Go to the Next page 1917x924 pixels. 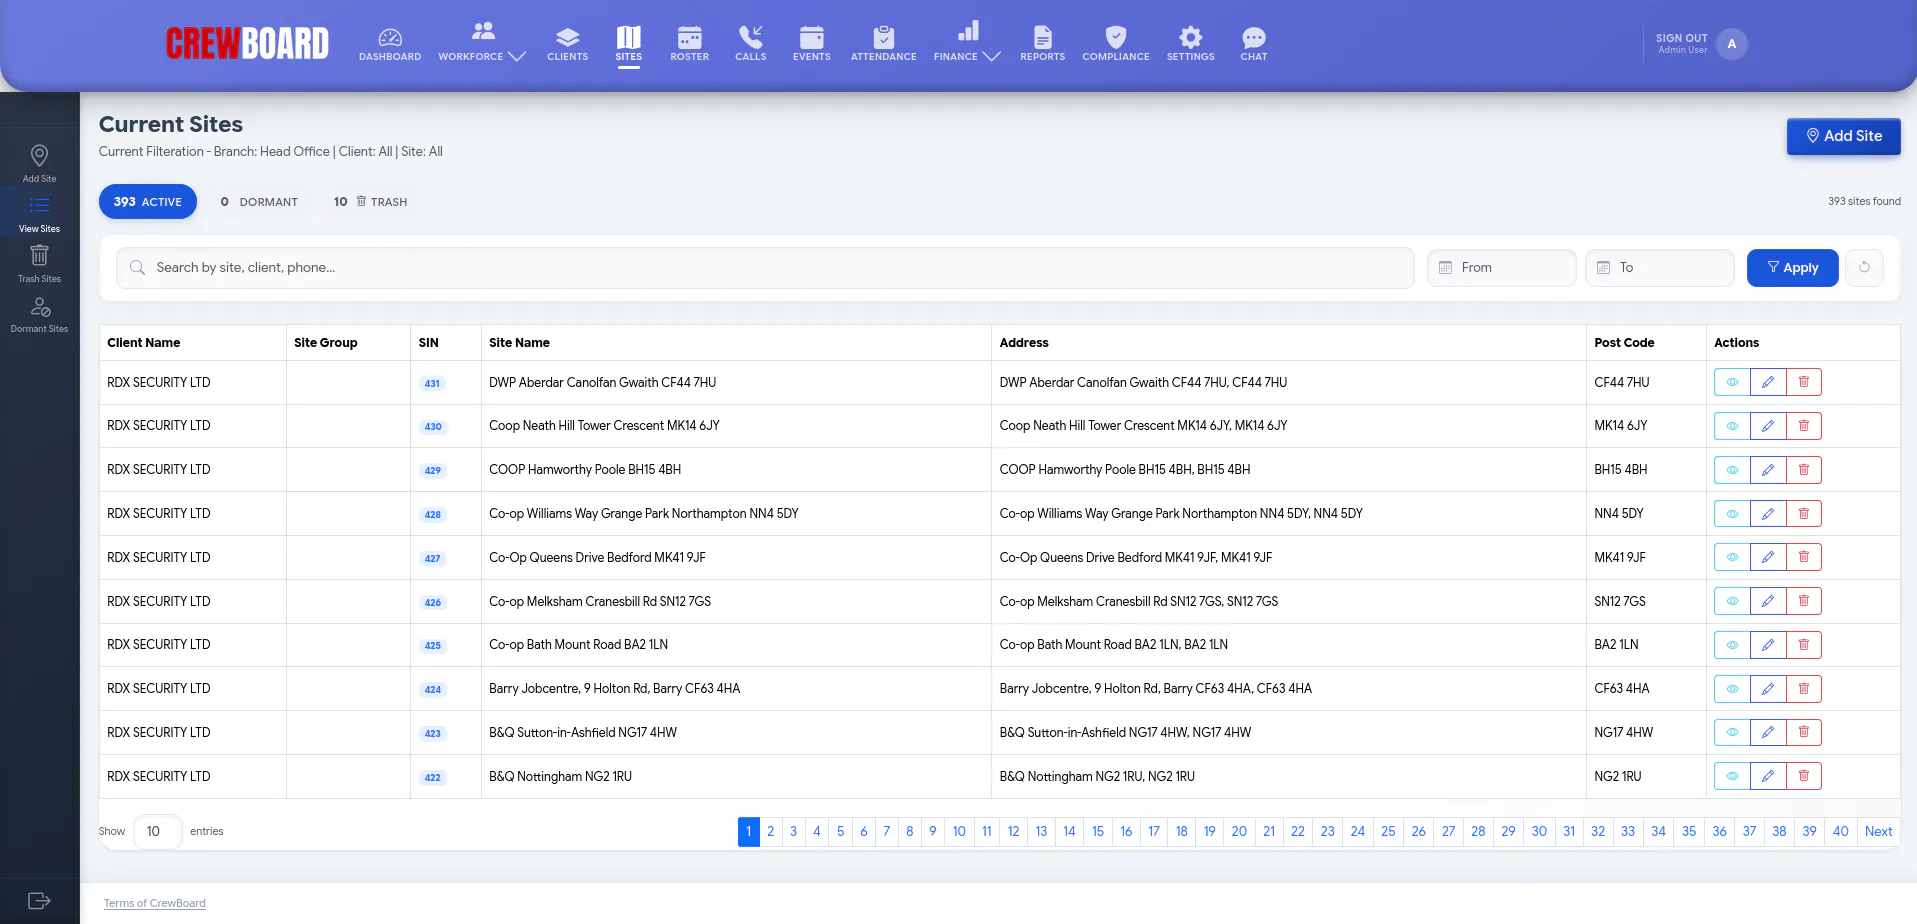pos(1878,832)
